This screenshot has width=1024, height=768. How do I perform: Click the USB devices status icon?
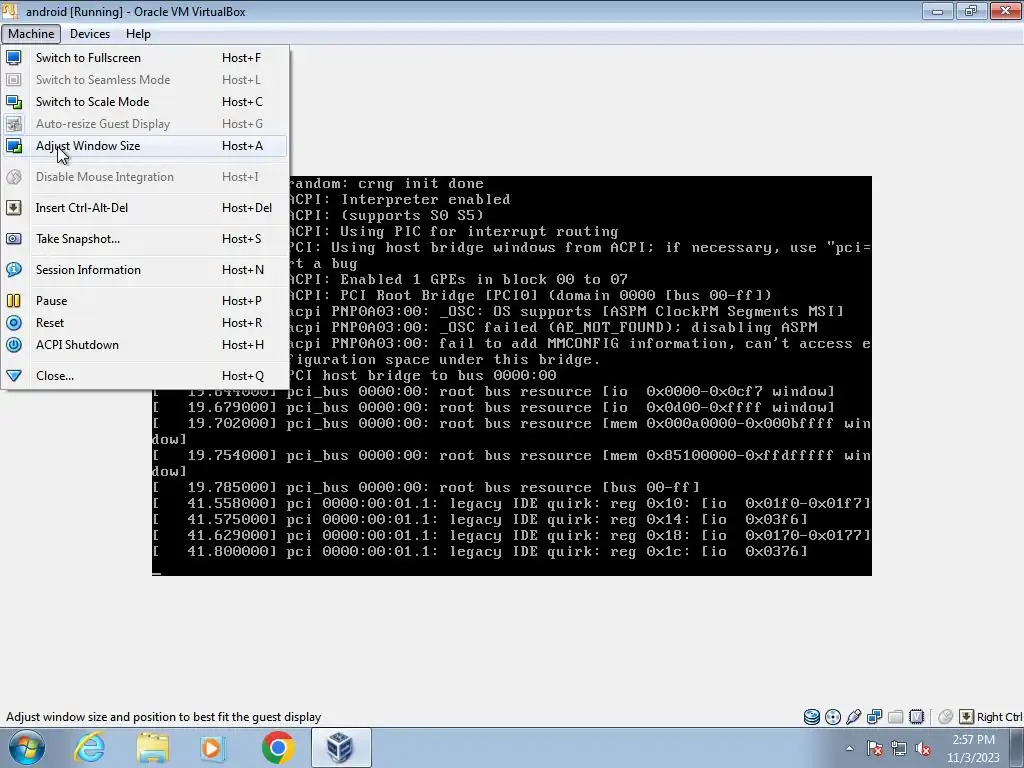coord(854,717)
